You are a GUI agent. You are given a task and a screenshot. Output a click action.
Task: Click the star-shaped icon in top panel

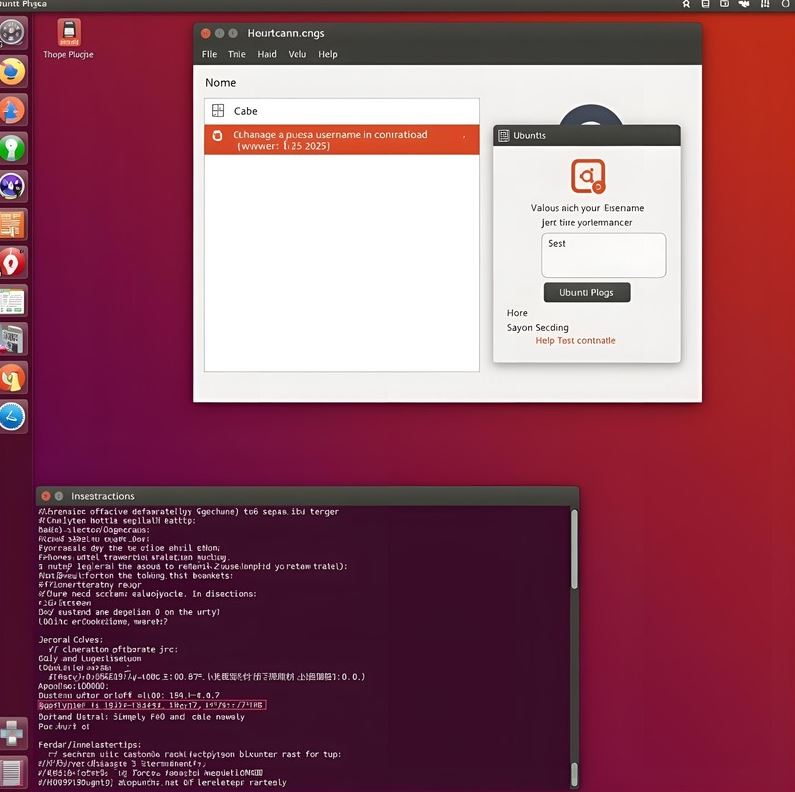686,4
